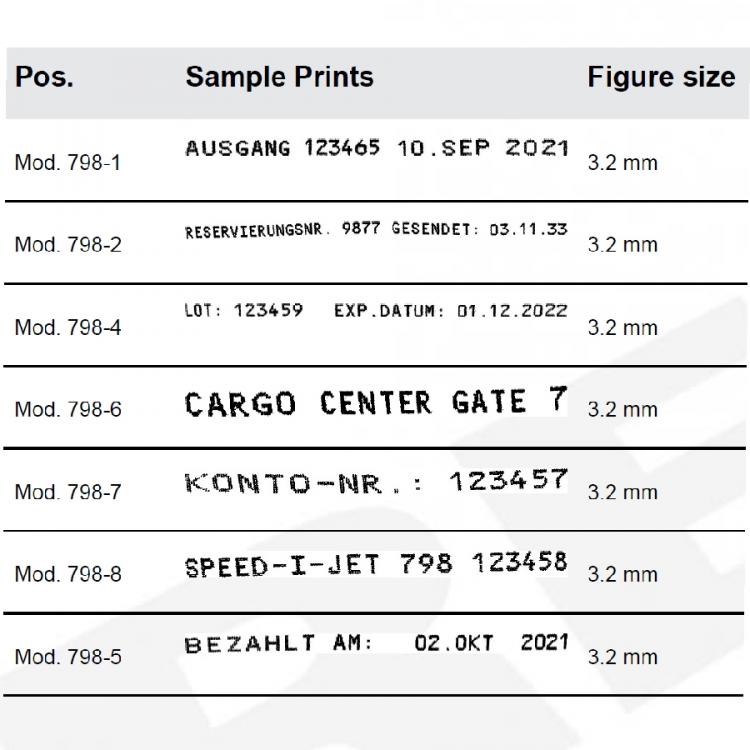Select the Mod. 798-2 row label

(x=68, y=245)
